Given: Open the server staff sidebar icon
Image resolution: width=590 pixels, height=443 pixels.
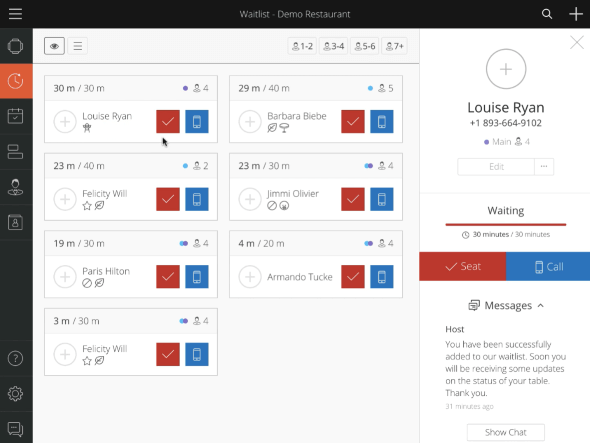Looking at the screenshot, I should tap(15, 187).
